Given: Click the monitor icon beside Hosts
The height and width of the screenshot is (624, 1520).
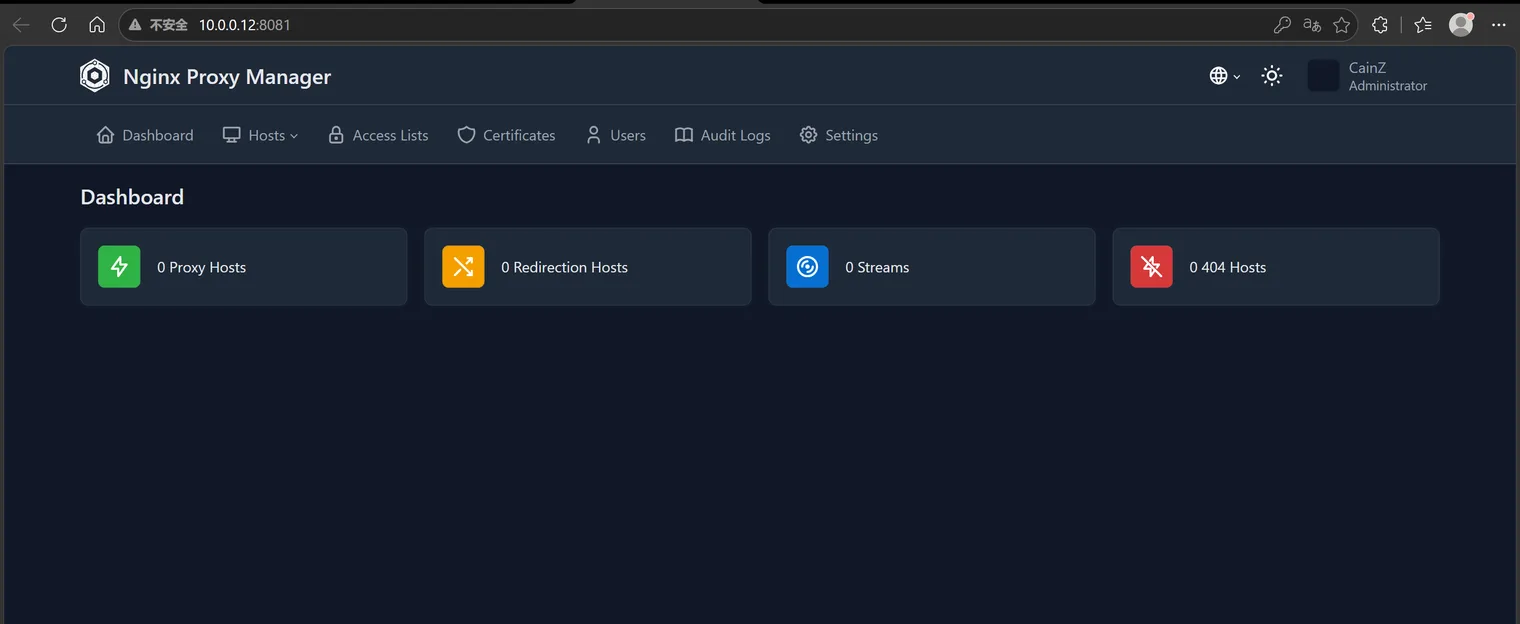Looking at the screenshot, I should 231,135.
